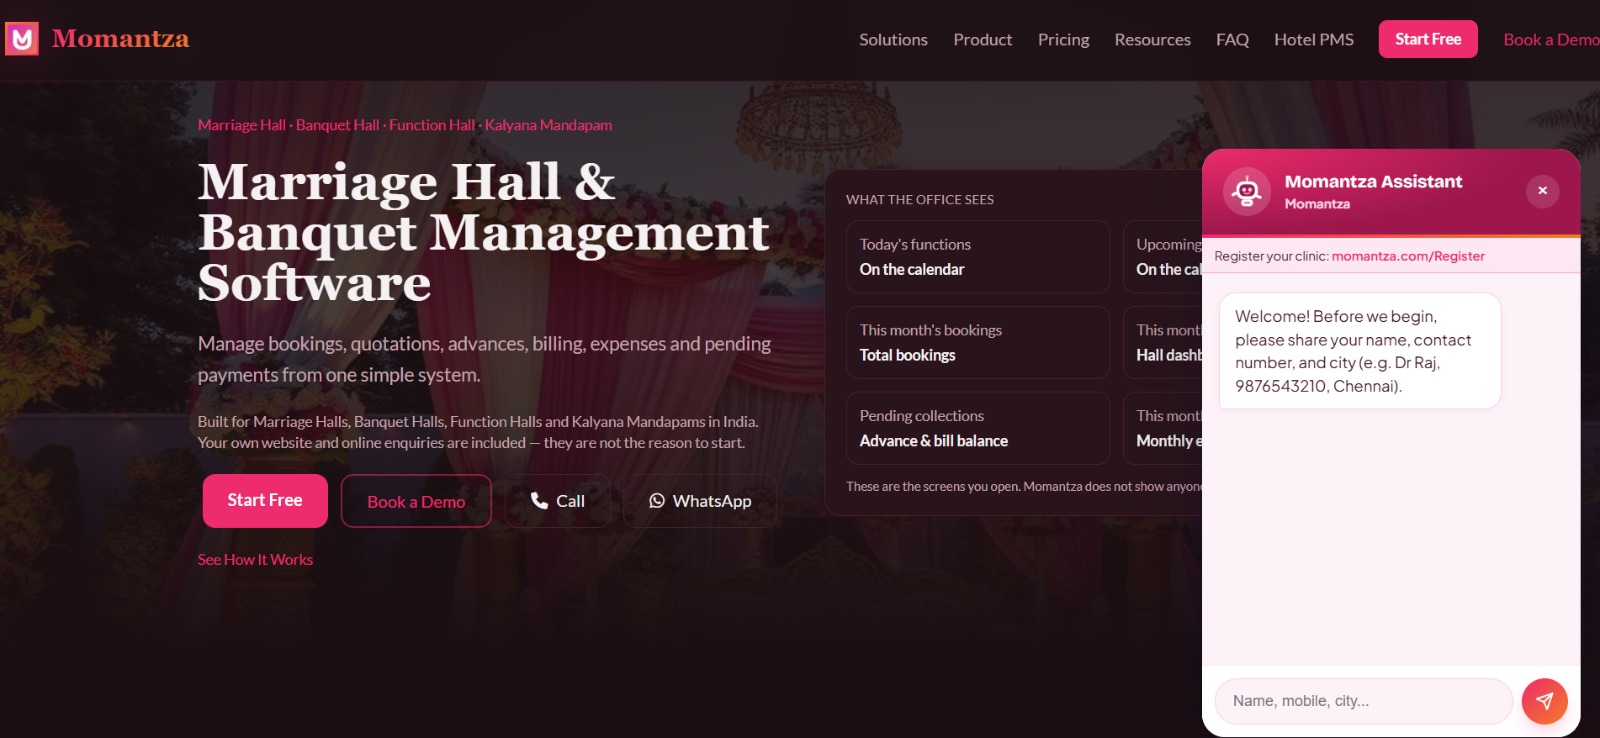Open the FAQ nav item
The width and height of the screenshot is (1600, 738).
tap(1232, 40)
